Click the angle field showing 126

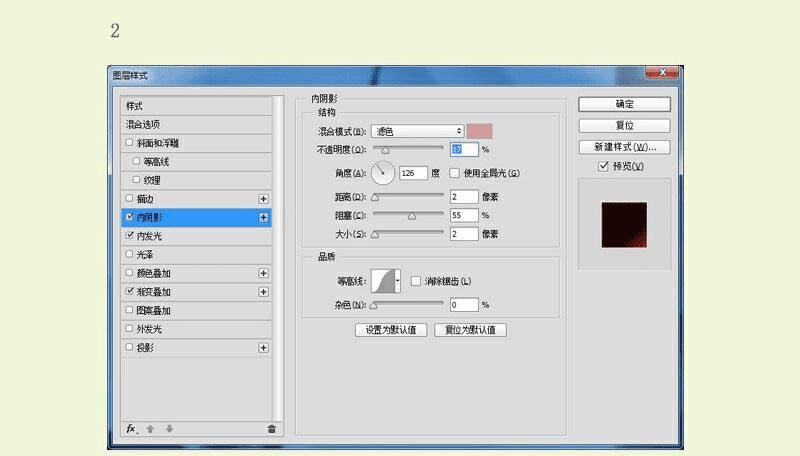(x=413, y=173)
